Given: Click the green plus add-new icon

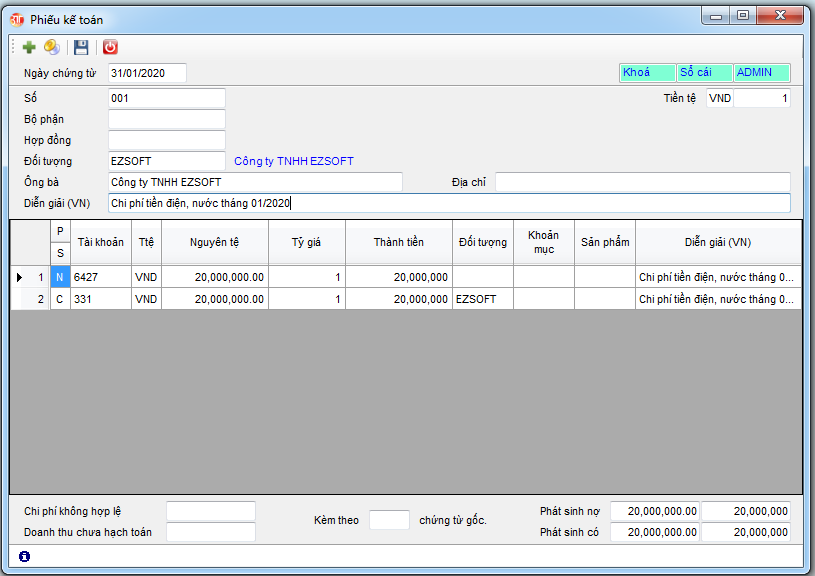Looking at the screenshot, I should click(x=29, y=47).
